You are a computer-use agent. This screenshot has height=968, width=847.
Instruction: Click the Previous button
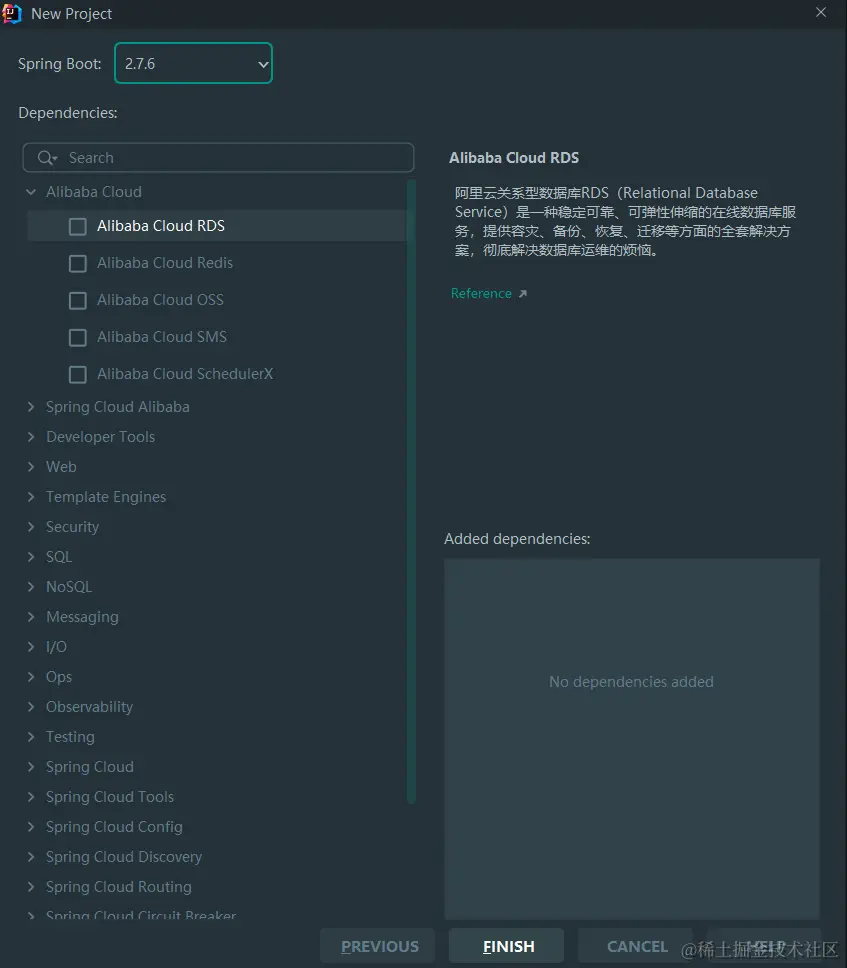click(x=378, y=946)
